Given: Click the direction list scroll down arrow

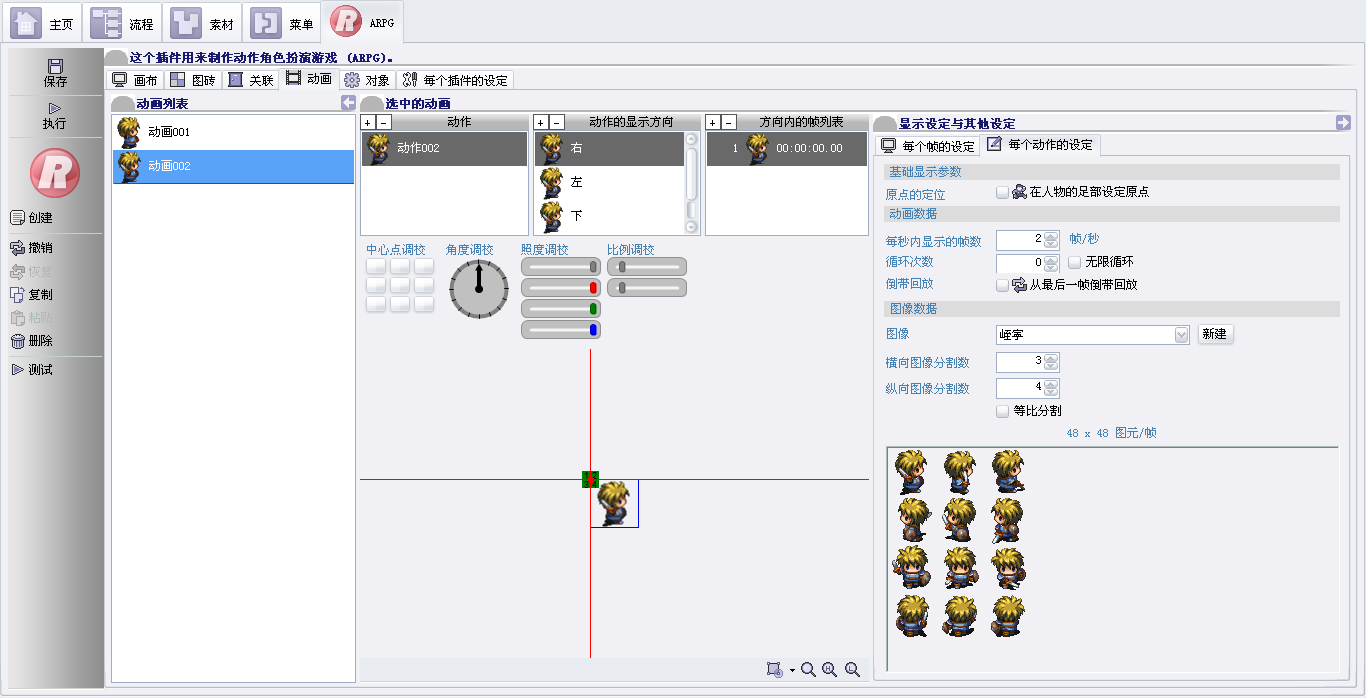Looking at the screenshot, I should point(691,227).
